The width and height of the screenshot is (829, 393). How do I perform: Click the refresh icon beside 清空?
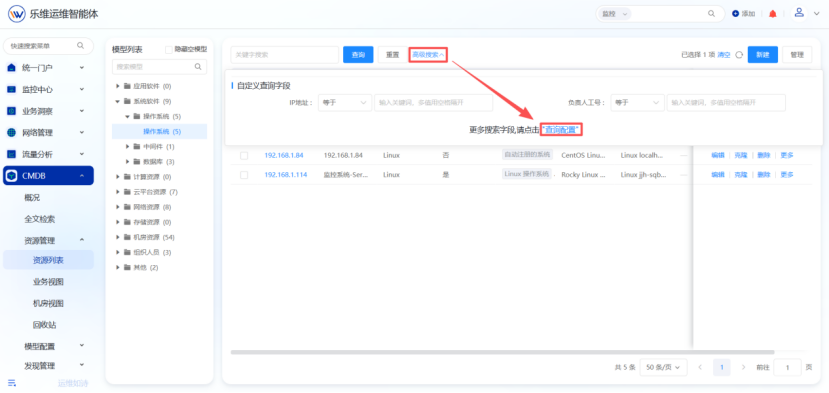739,54
